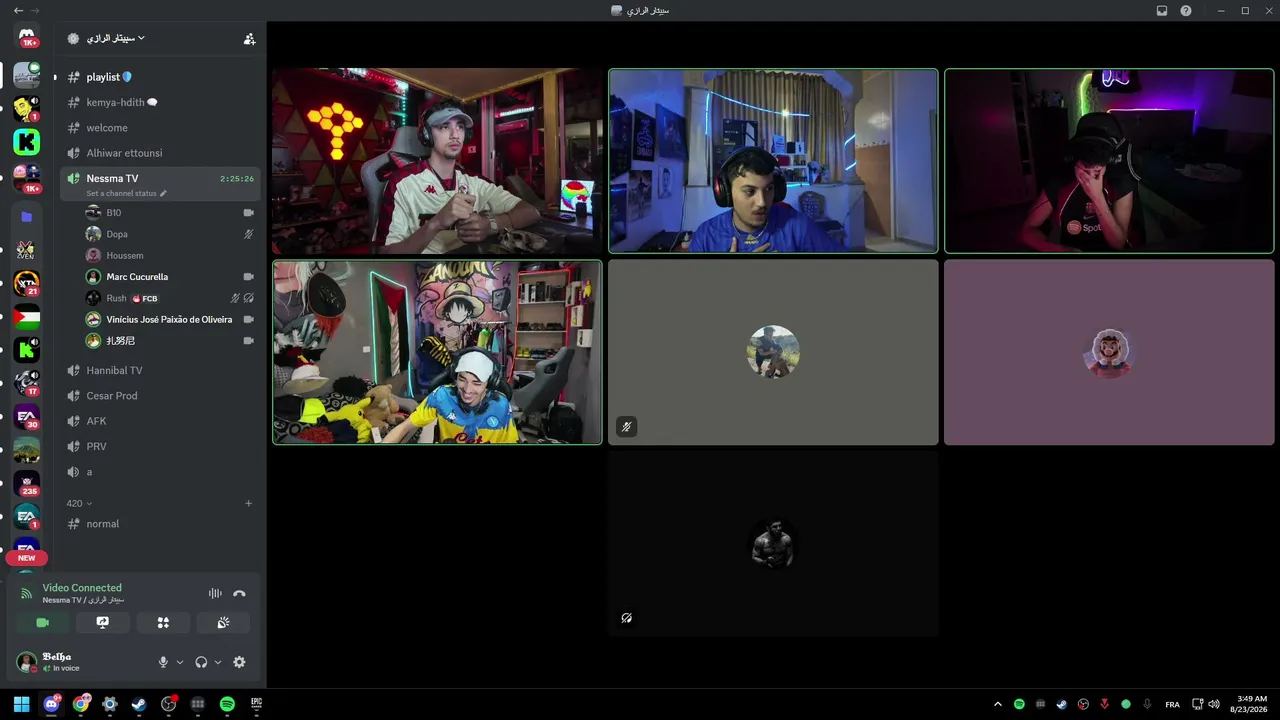Viewport: 1280px width, 720px height.
Task: Open the server name dropdown menu
Action: [115, 38]
